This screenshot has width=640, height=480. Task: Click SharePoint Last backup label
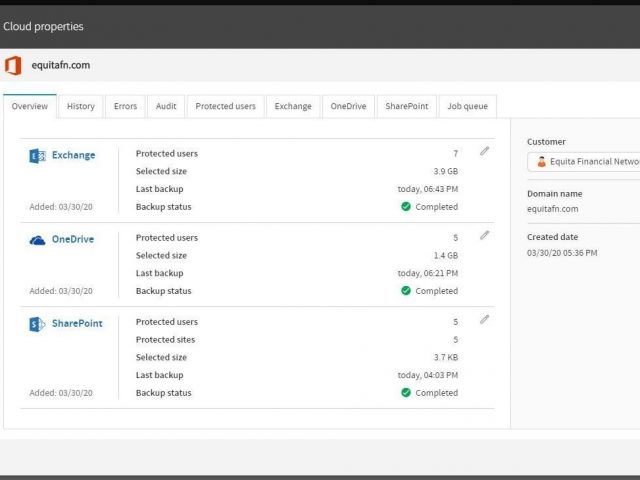(160, 375)
